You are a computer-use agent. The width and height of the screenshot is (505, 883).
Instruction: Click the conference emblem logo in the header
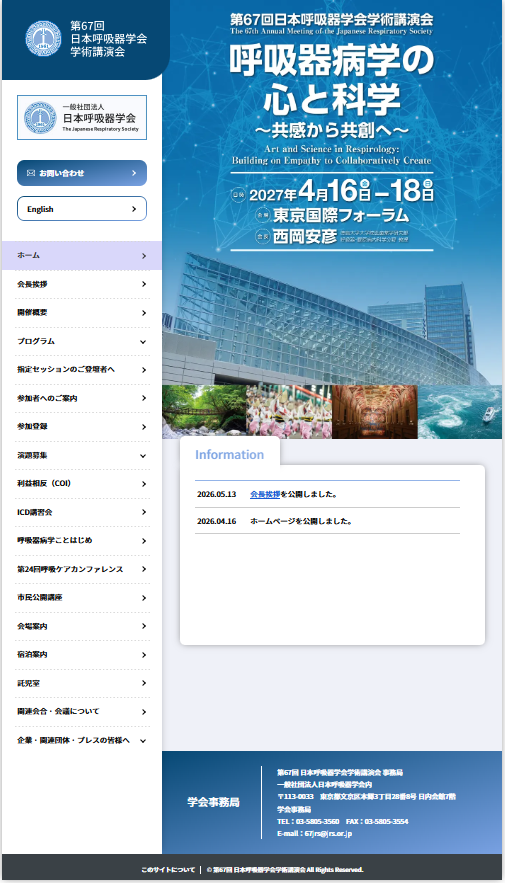pyautogui.click(x=43, y=38)
